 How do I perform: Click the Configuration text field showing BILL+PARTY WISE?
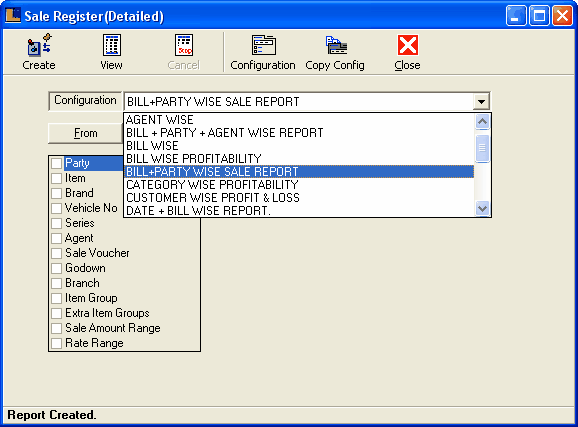[x=299, y=101]
